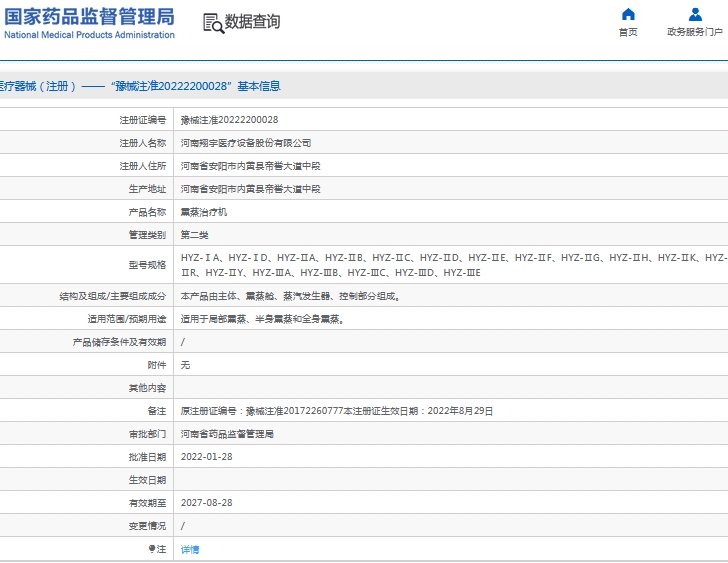Click the data query magnifier icon

[x=213, y=23]
